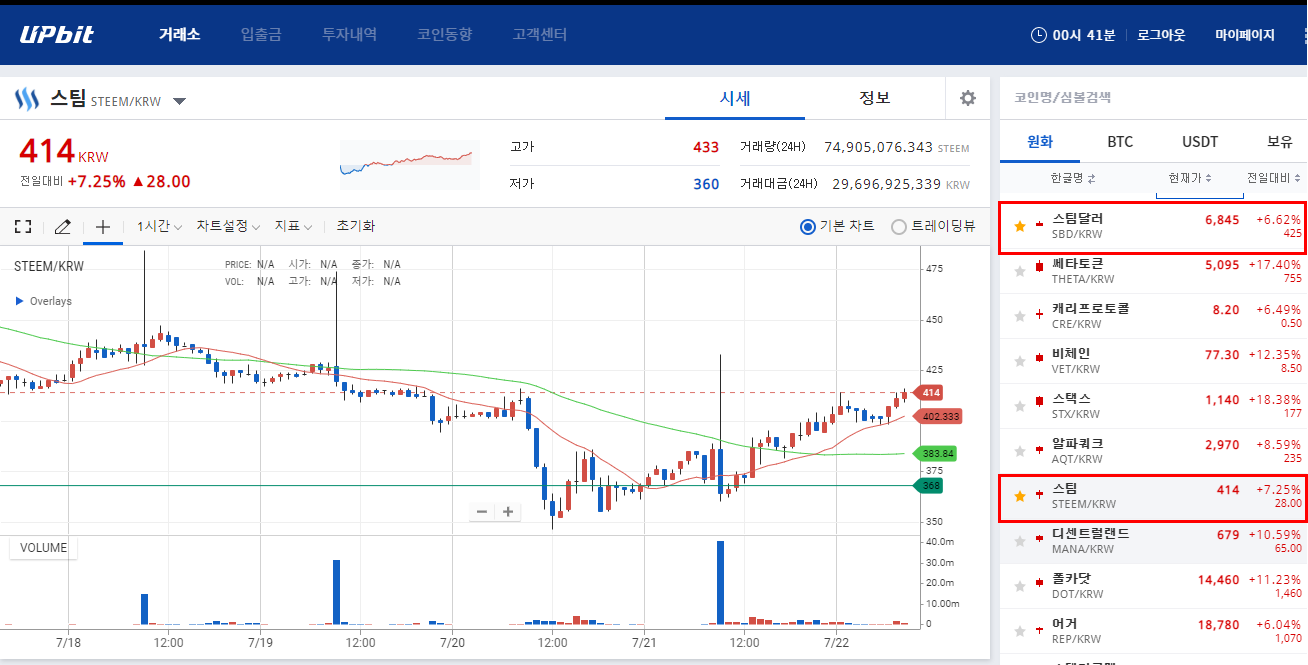The width and height of the screenshot is (1308, 665).
Task: Click 초기화 reset button
Action: (355, 227)
